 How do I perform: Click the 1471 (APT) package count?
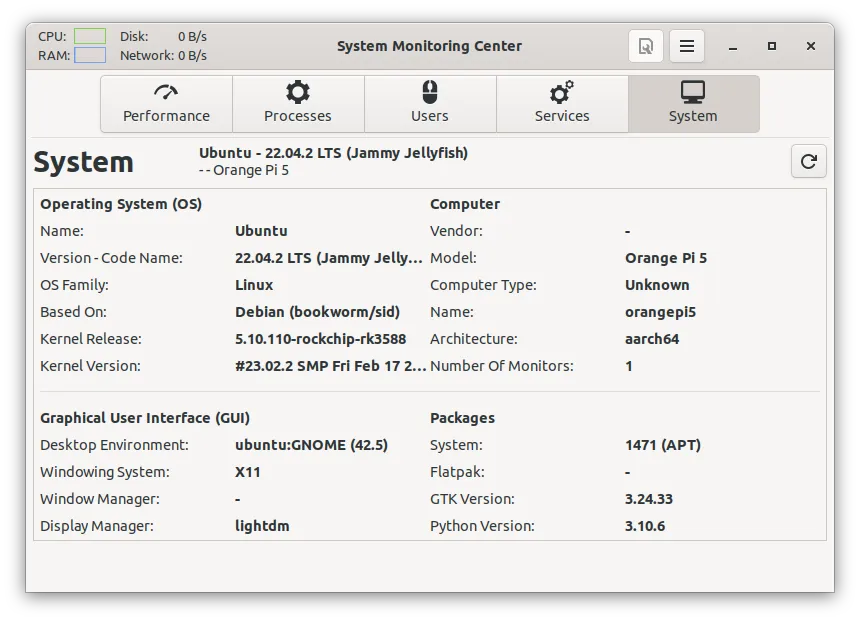(x=662, y=445)
